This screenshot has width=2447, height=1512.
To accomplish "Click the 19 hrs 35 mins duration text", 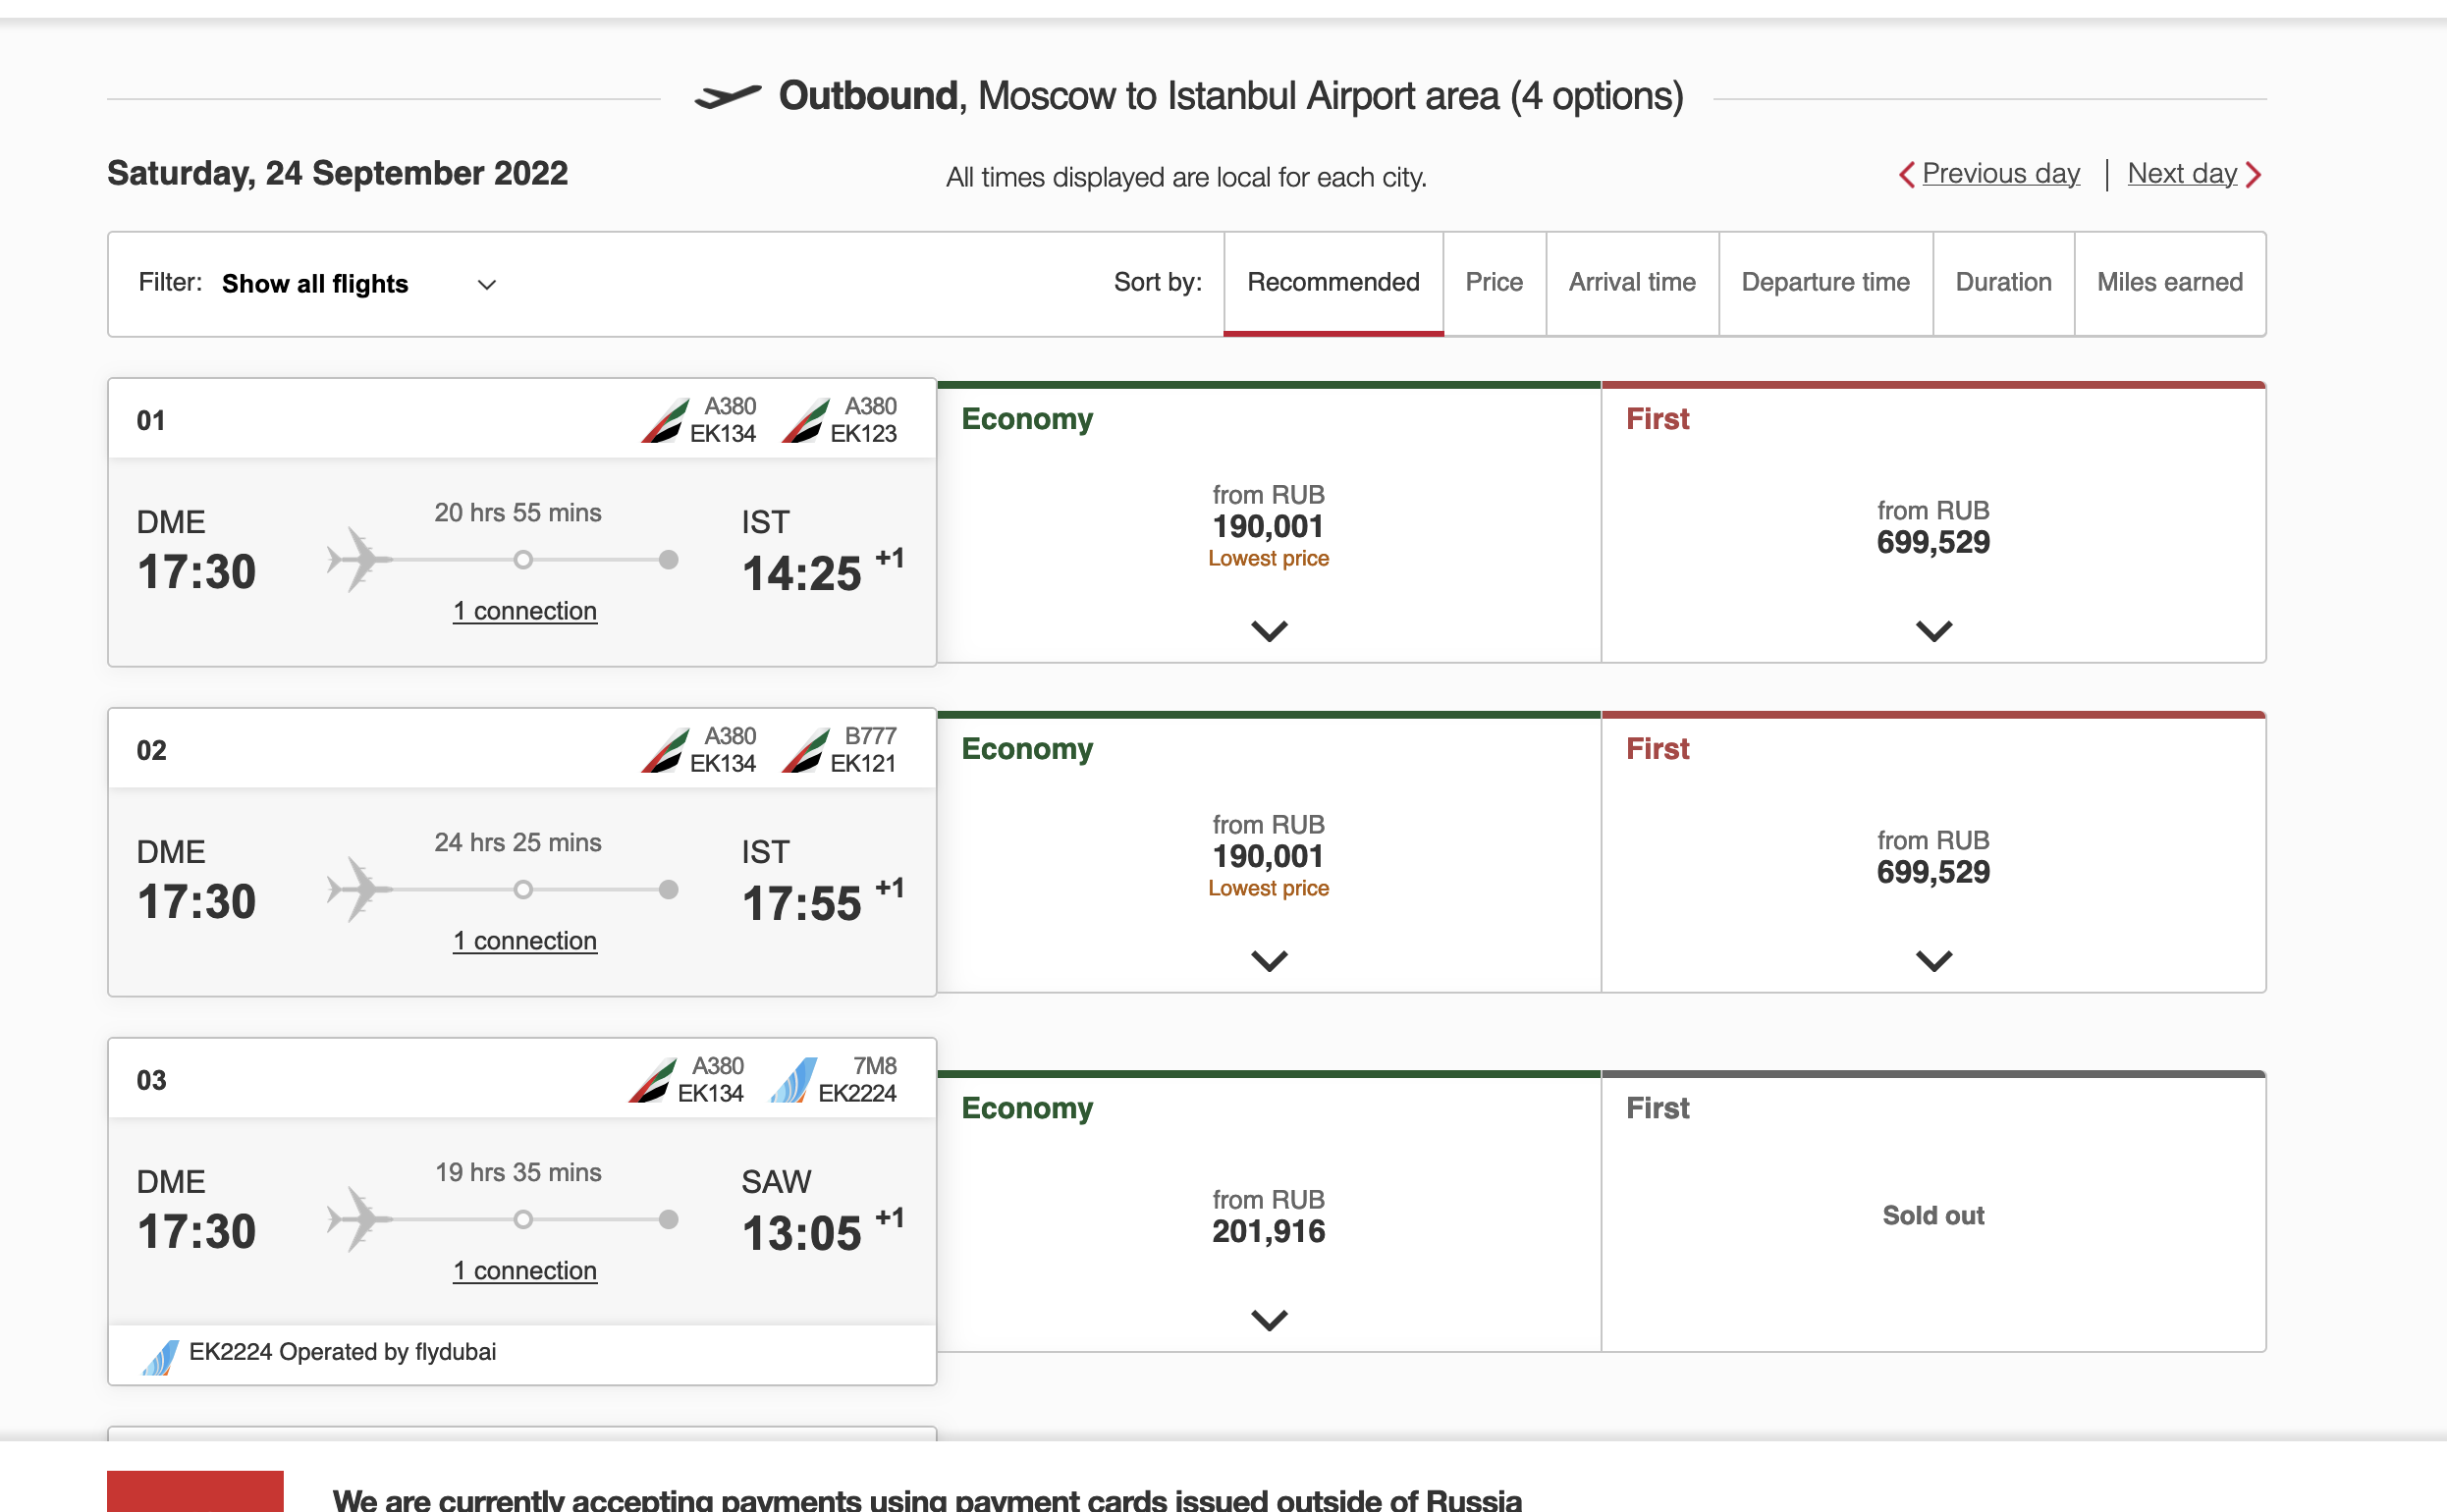I will [x=518, y=1173].
